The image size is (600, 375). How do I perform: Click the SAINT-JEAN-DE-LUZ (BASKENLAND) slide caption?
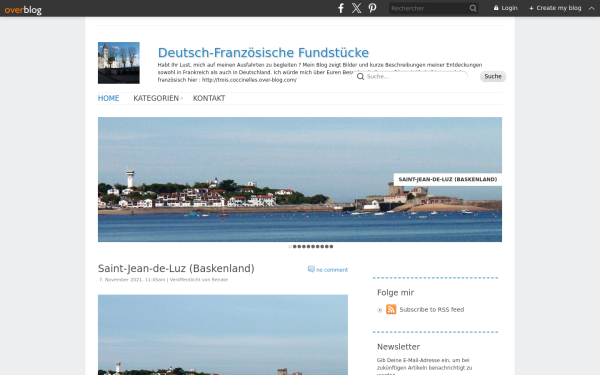[448, 179]
